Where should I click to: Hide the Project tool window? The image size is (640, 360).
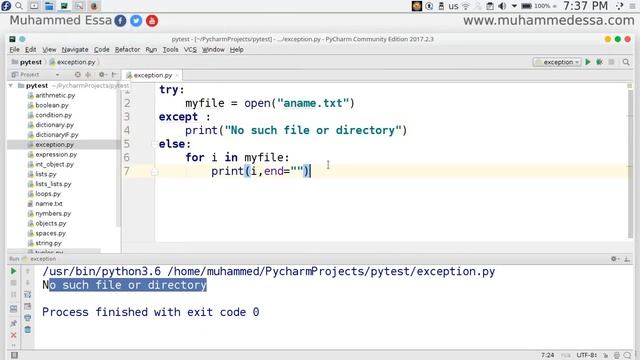pos(114,75)
